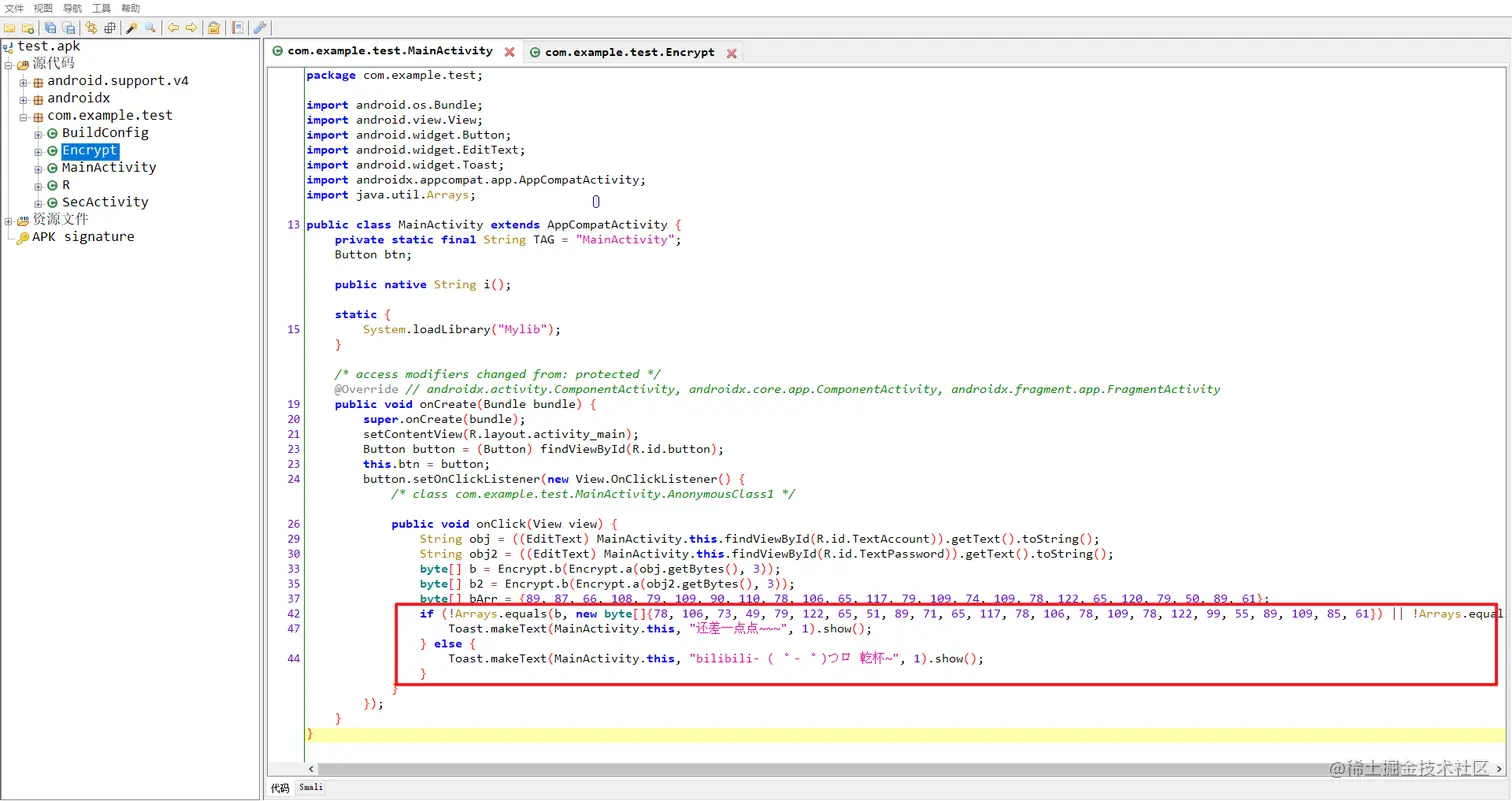Viewport: 1512px width, 801px height.
Task: Open preferences with the wrench icon
Action: [x=260, y=28]
